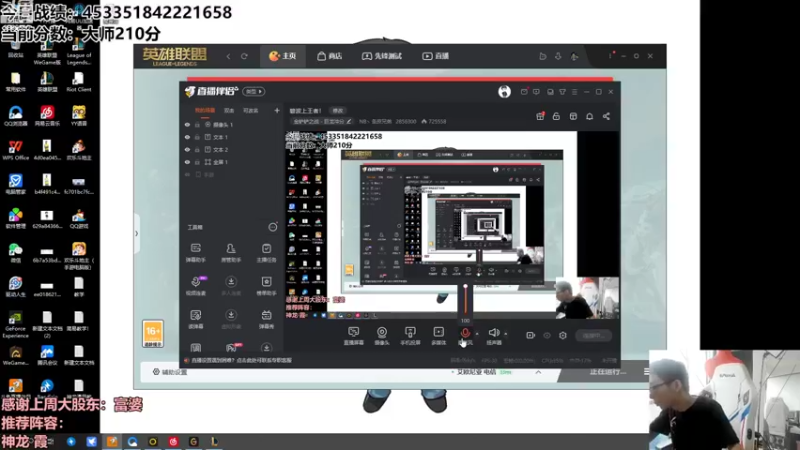Open WPS Office desktop shortcut
This screenshot has height=450, width=800.
point(15,149)
